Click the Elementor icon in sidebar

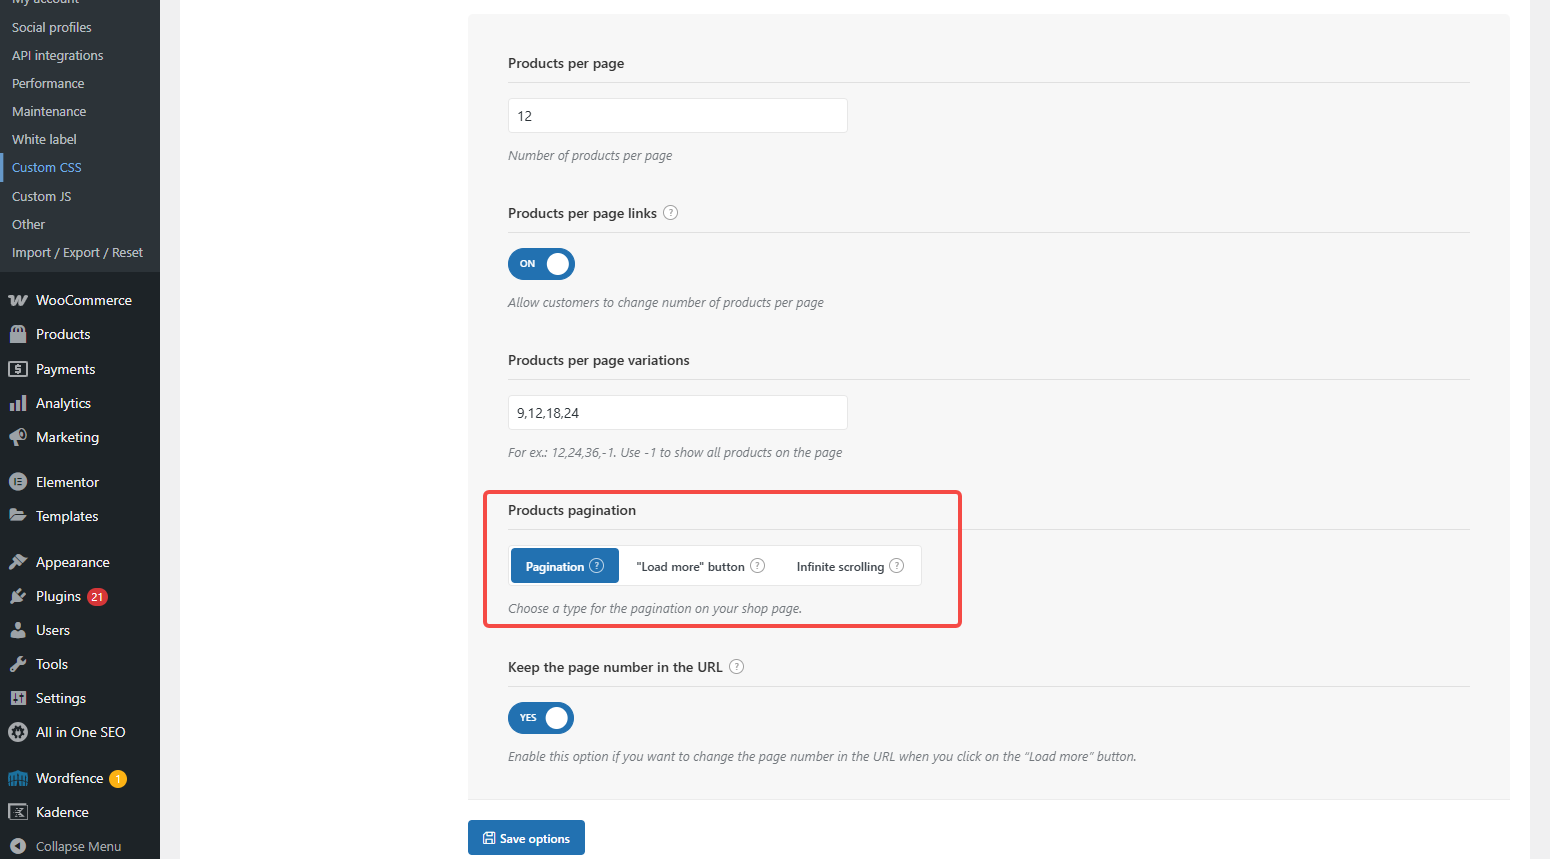click(18, 482)
